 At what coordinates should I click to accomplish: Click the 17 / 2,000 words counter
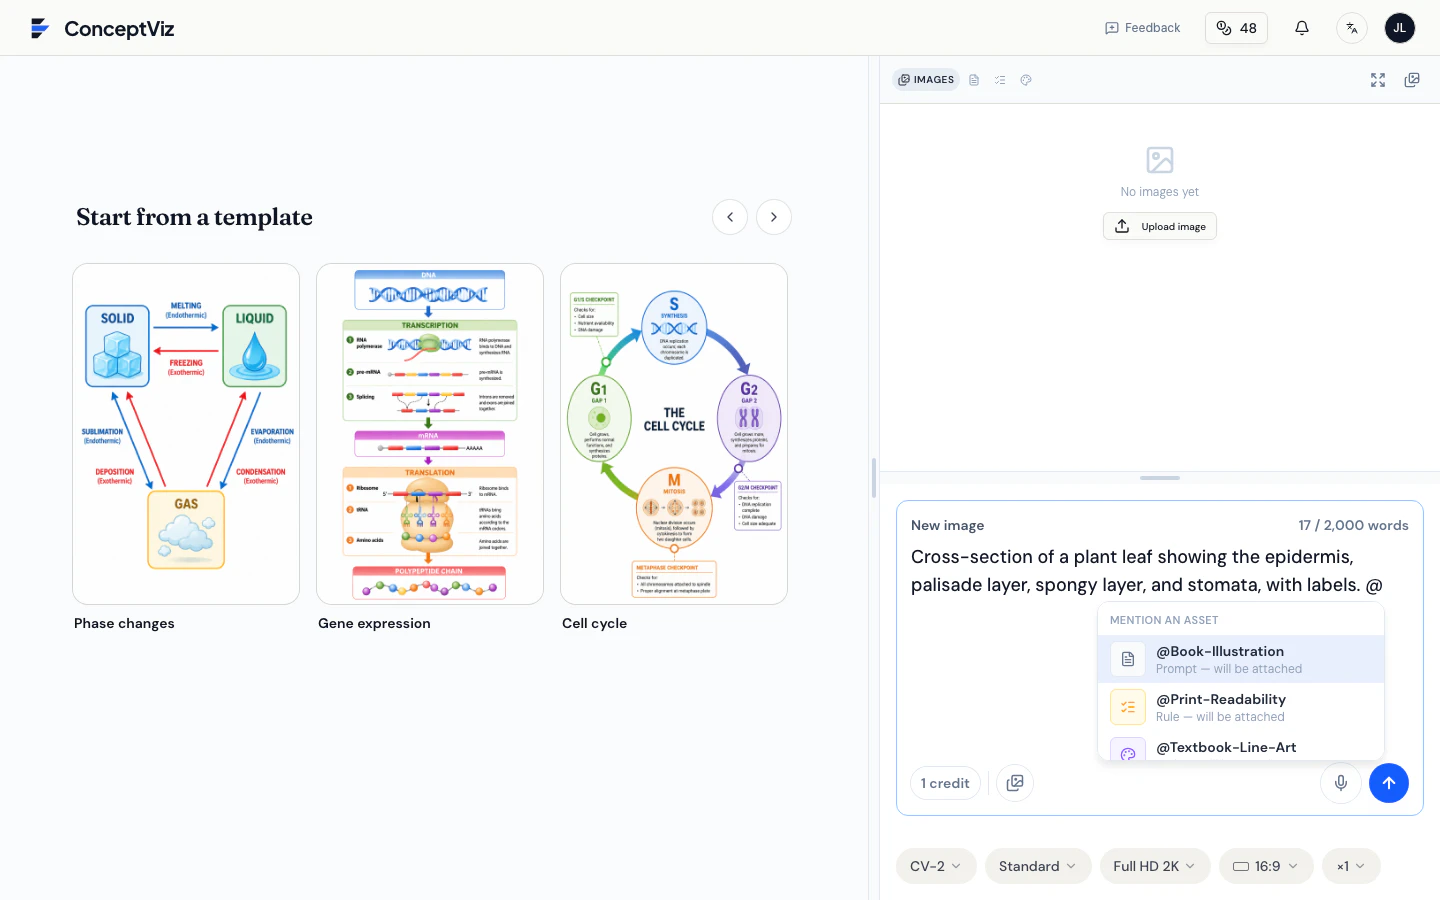pos(1353,525)
